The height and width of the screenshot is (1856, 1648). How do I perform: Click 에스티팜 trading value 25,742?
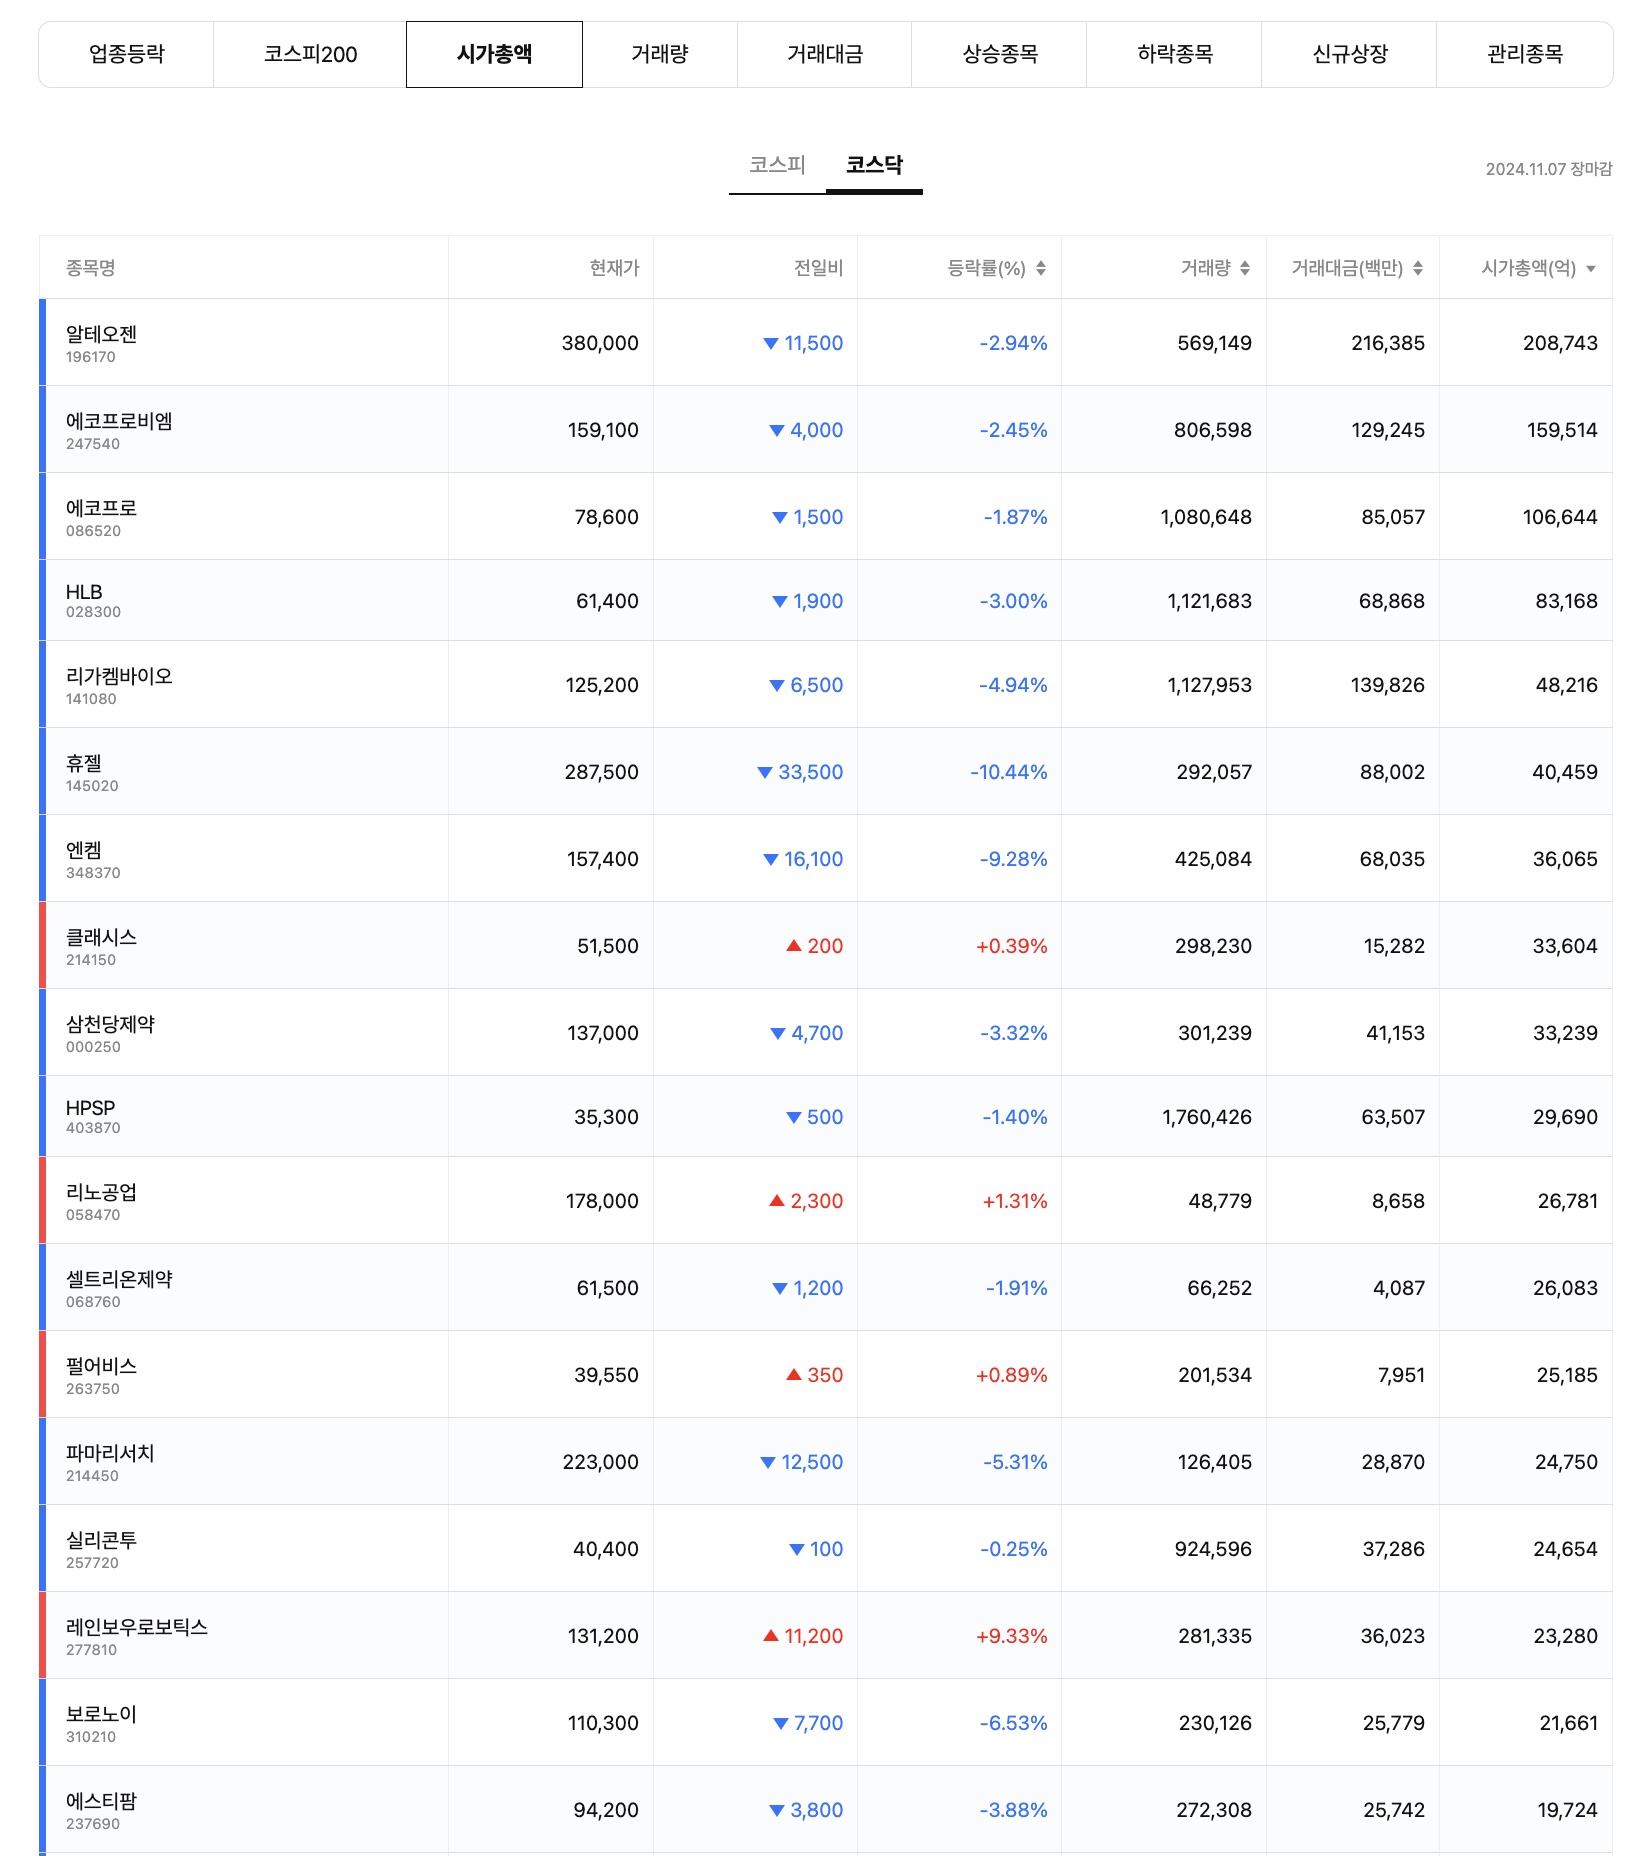[x=1394, y=1810]
